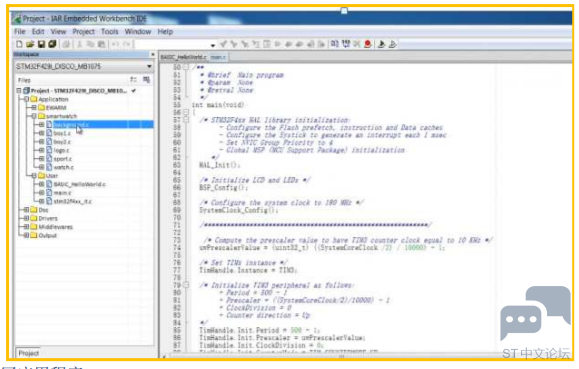579x369 pixels.
Task: Click the Paste toolbar icon
Action: pyautogui.click(x=102, y=44)
